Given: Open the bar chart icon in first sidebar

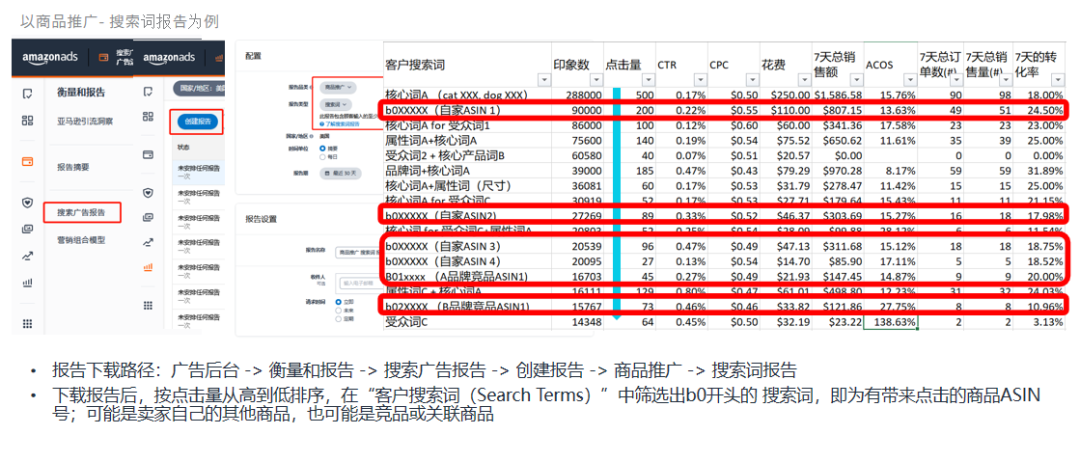Looking at the screenshot, I should click(28, 282).
